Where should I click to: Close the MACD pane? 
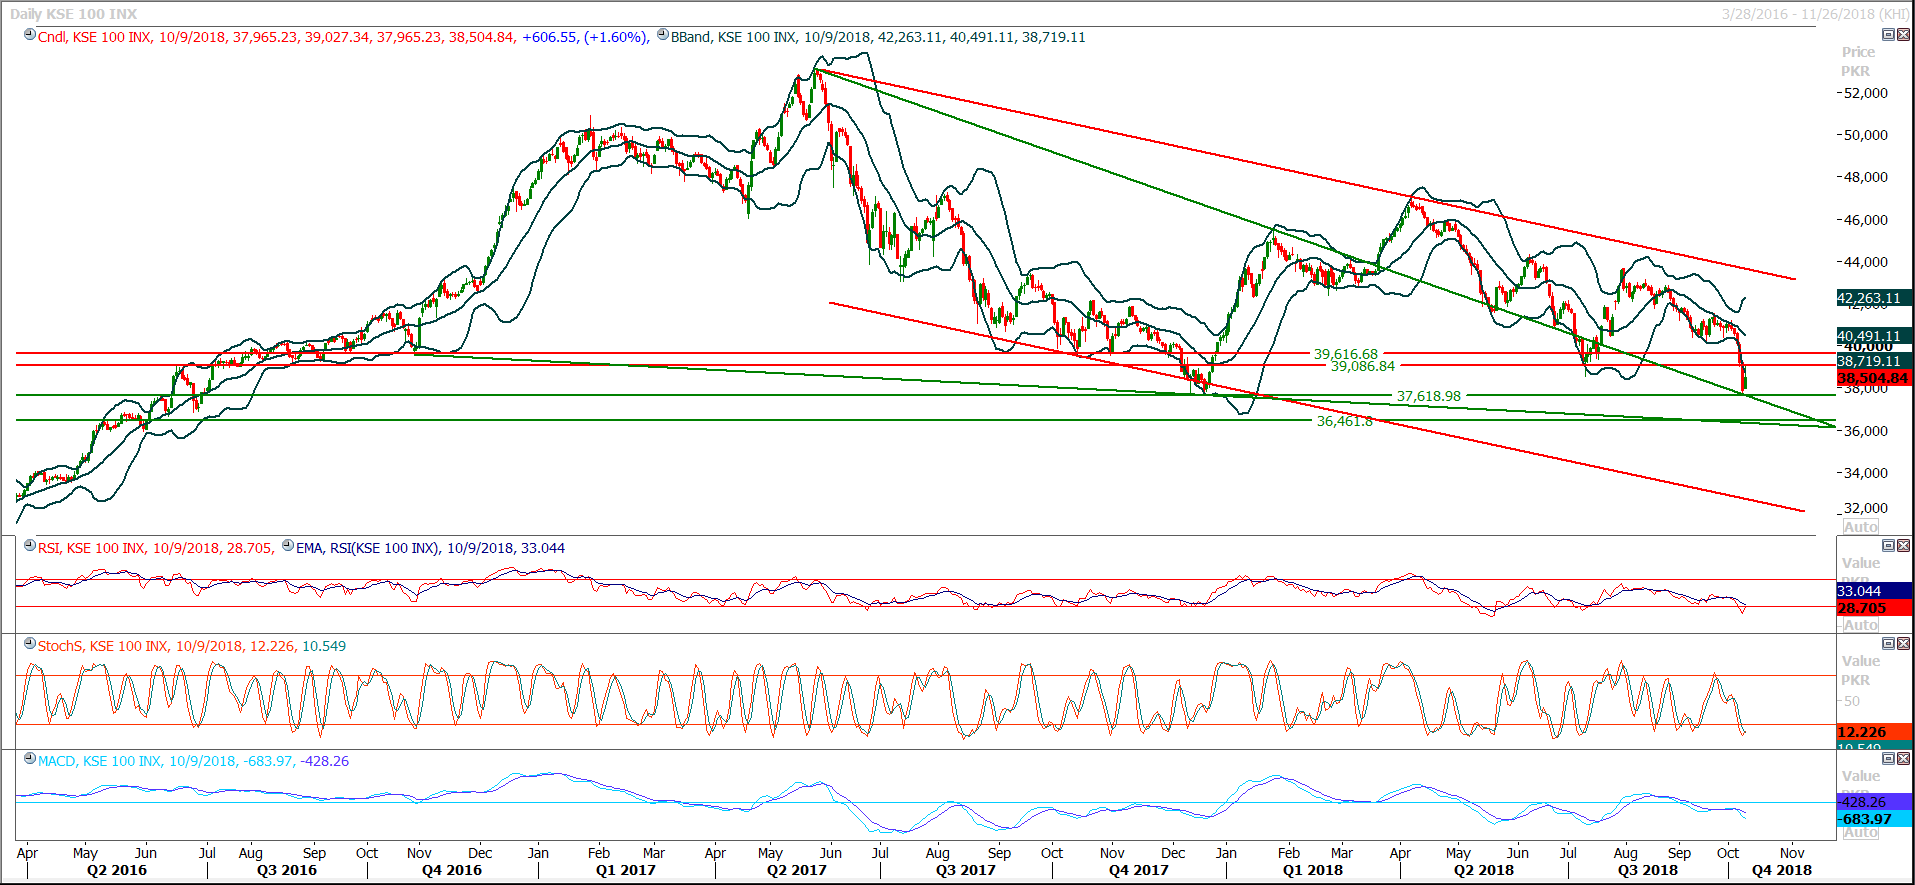(1903, 758)
